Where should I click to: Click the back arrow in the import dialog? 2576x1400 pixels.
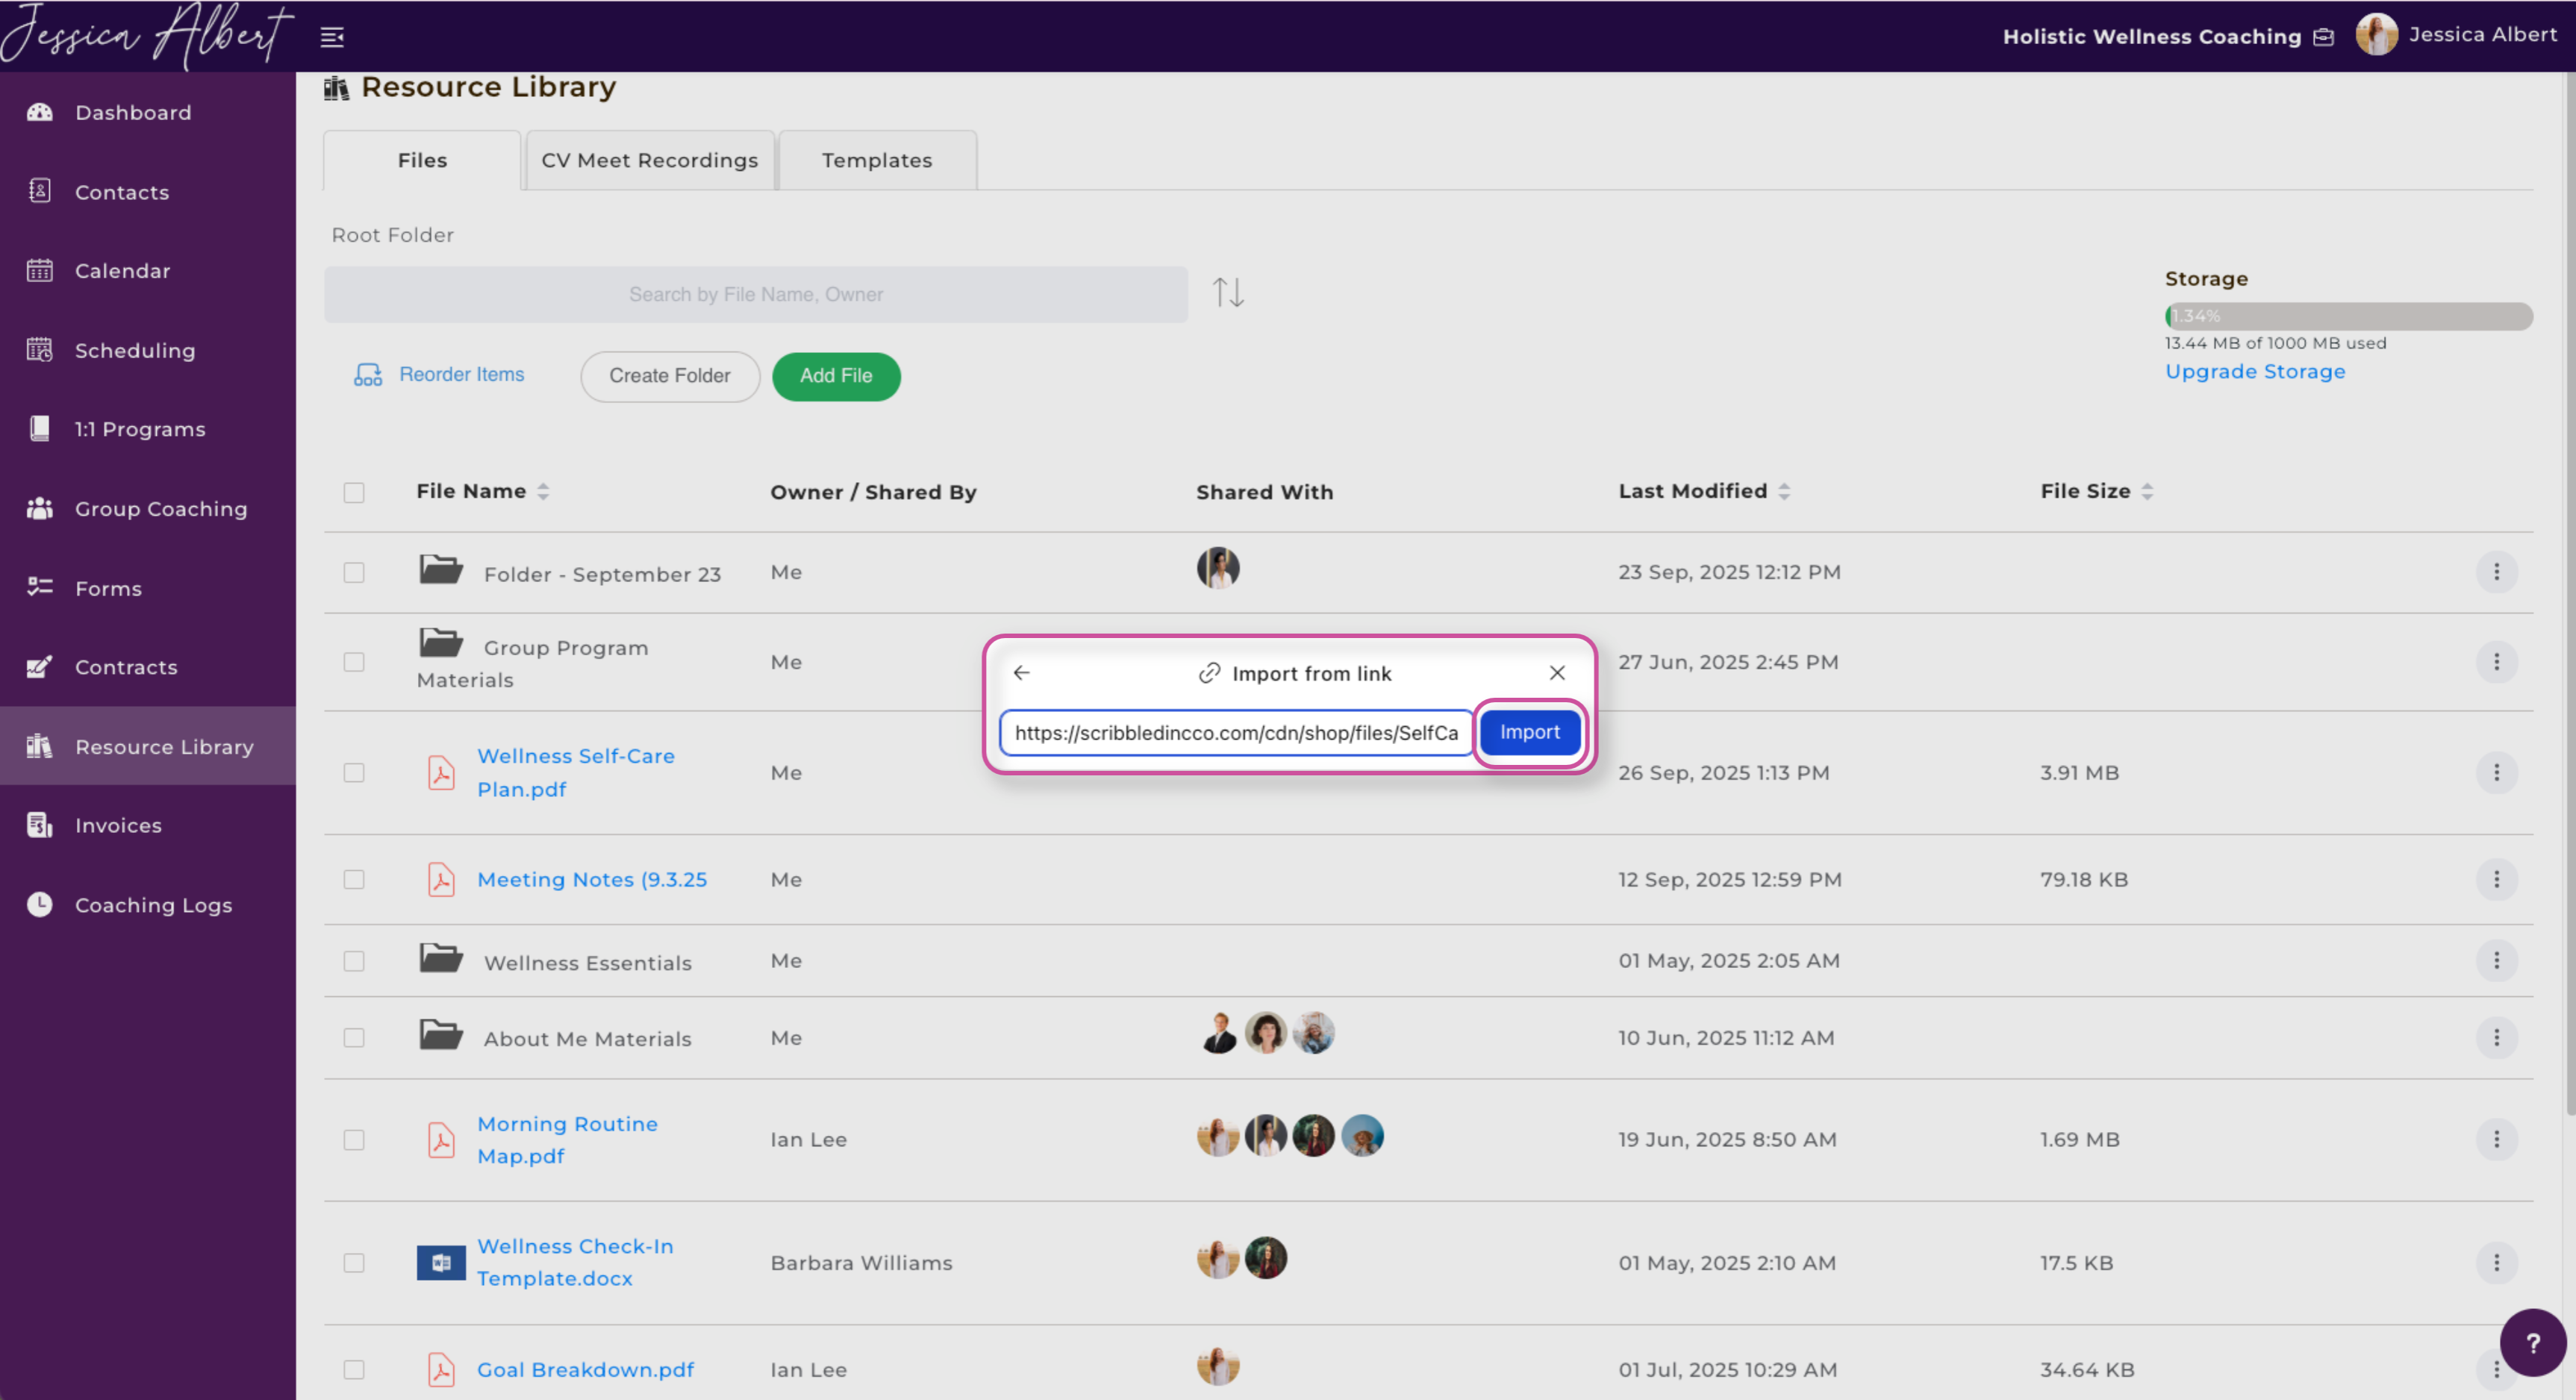click(1021, 673)
